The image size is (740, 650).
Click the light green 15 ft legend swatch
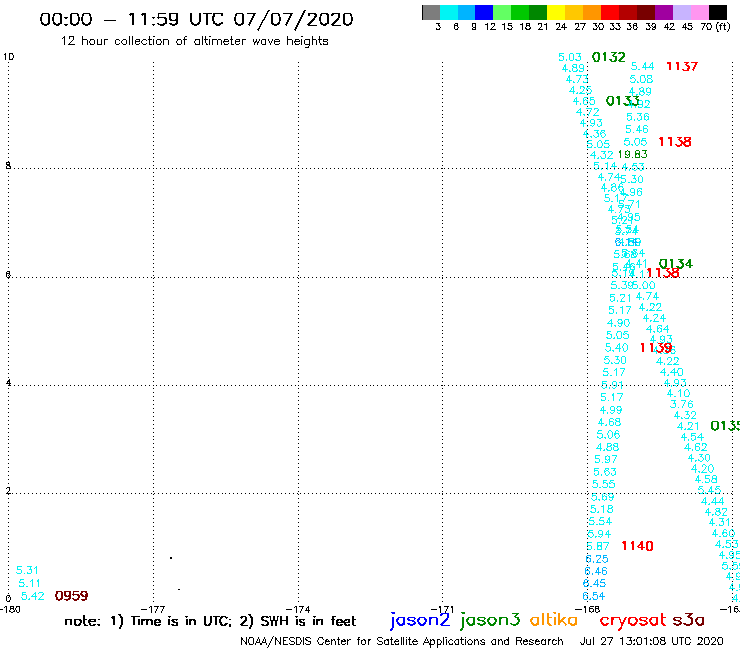(502, 12)
